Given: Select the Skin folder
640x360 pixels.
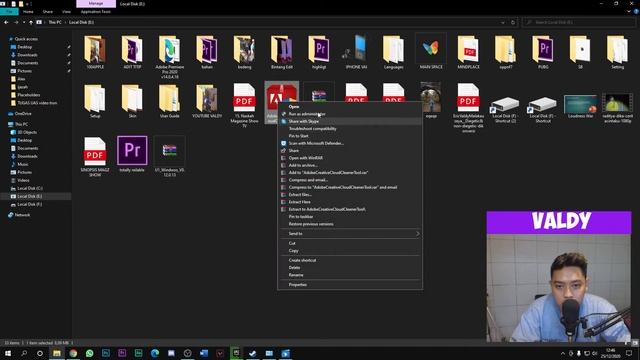Looking at the screenshot, I should [x=132, y=101].
